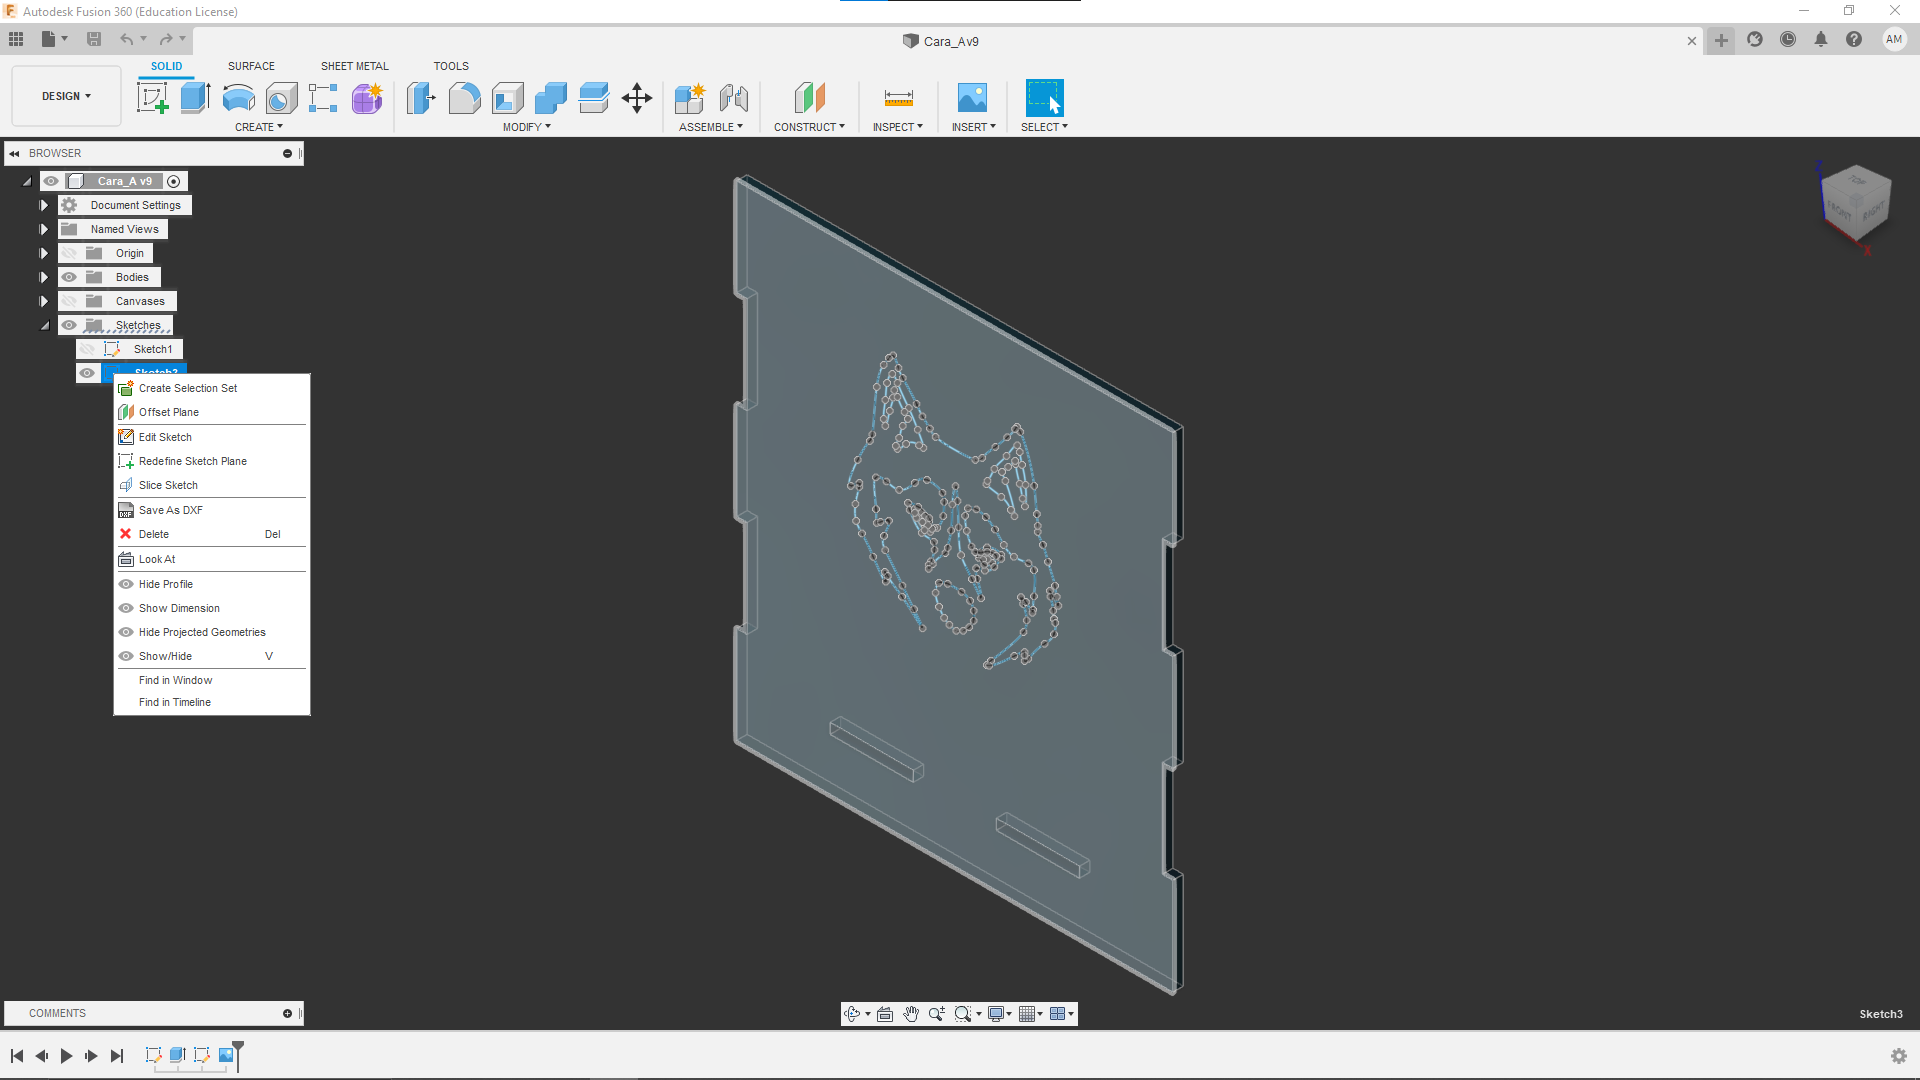Viewport: 1920px width, 1080px height.
Task: Show Sketch1 using its eye icon
Action: click(x=88, y=349)
